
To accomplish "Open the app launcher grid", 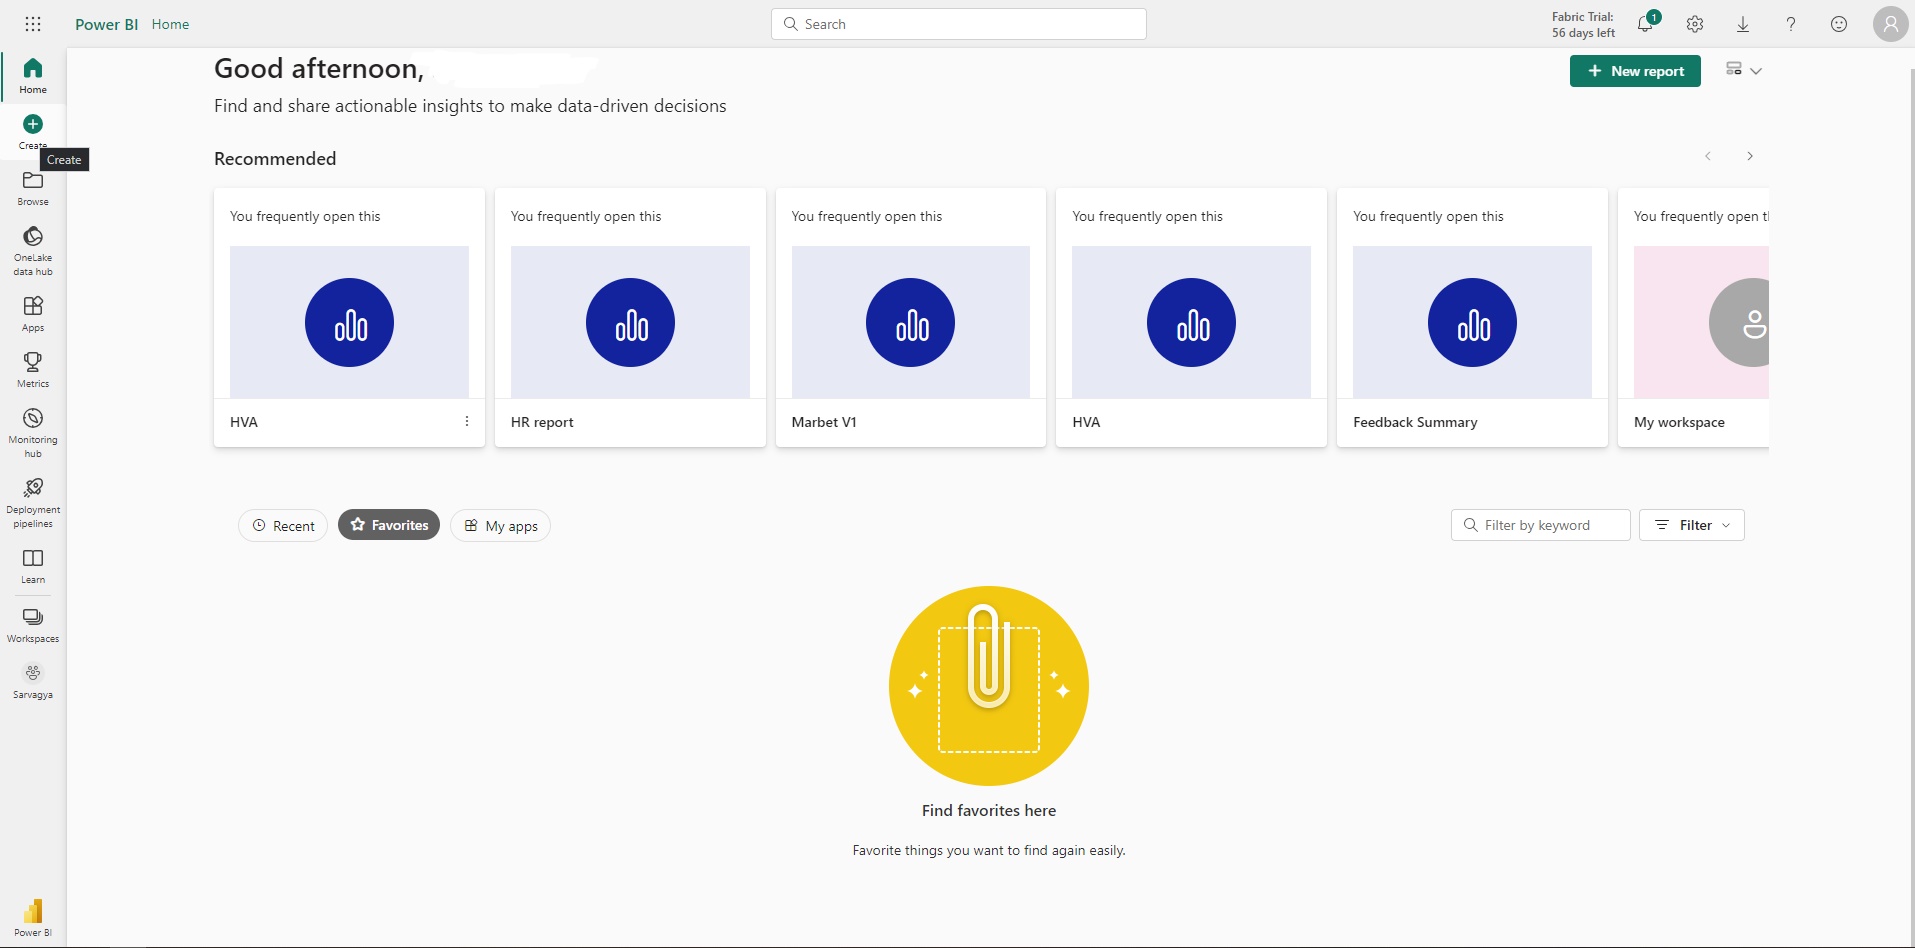I will 33,24.
